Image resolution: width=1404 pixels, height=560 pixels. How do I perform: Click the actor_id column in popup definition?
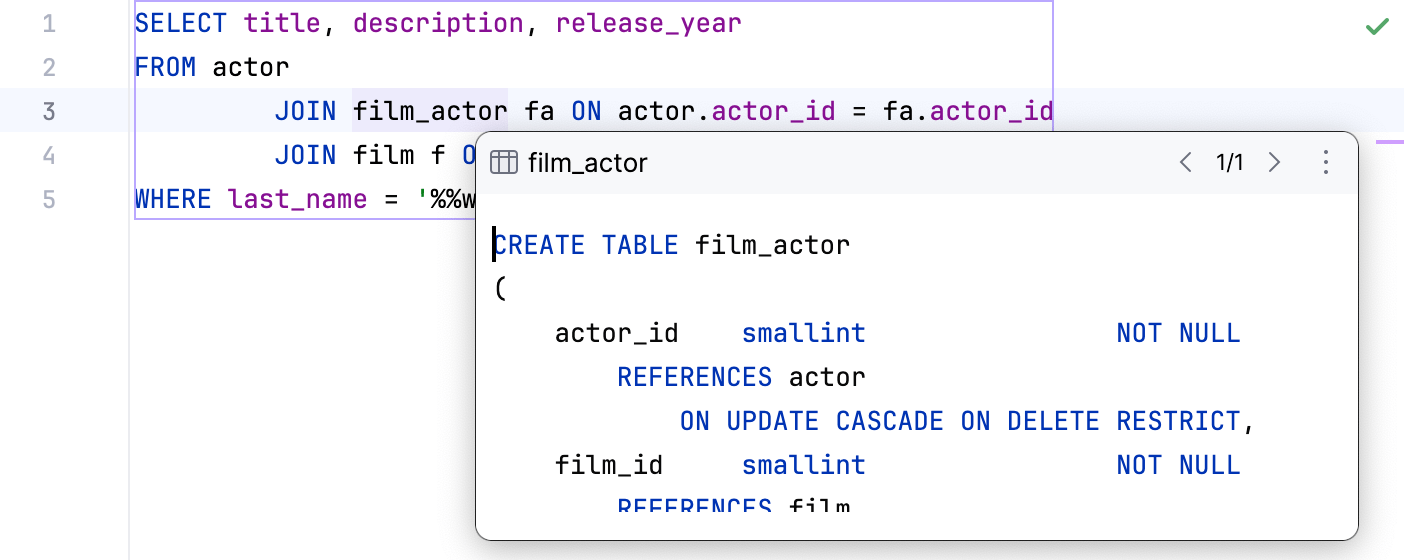(x=617, y=333)
